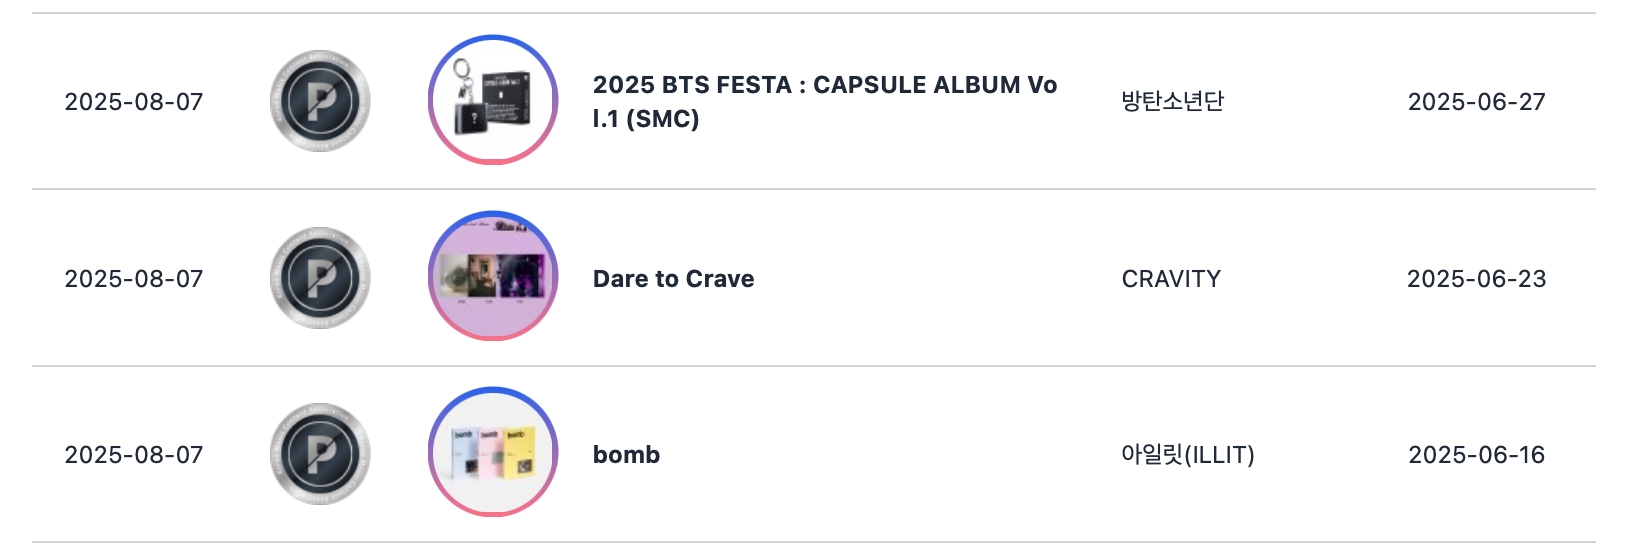Click the release date 2025-06-16
Image resolution: width=1632 pixels, height=555 pixels.
(x=1477, y=455)
